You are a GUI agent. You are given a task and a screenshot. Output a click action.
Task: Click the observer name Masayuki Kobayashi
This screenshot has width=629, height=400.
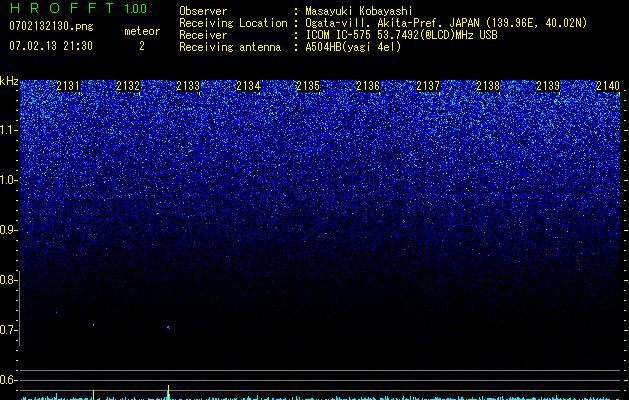(359, 11)
